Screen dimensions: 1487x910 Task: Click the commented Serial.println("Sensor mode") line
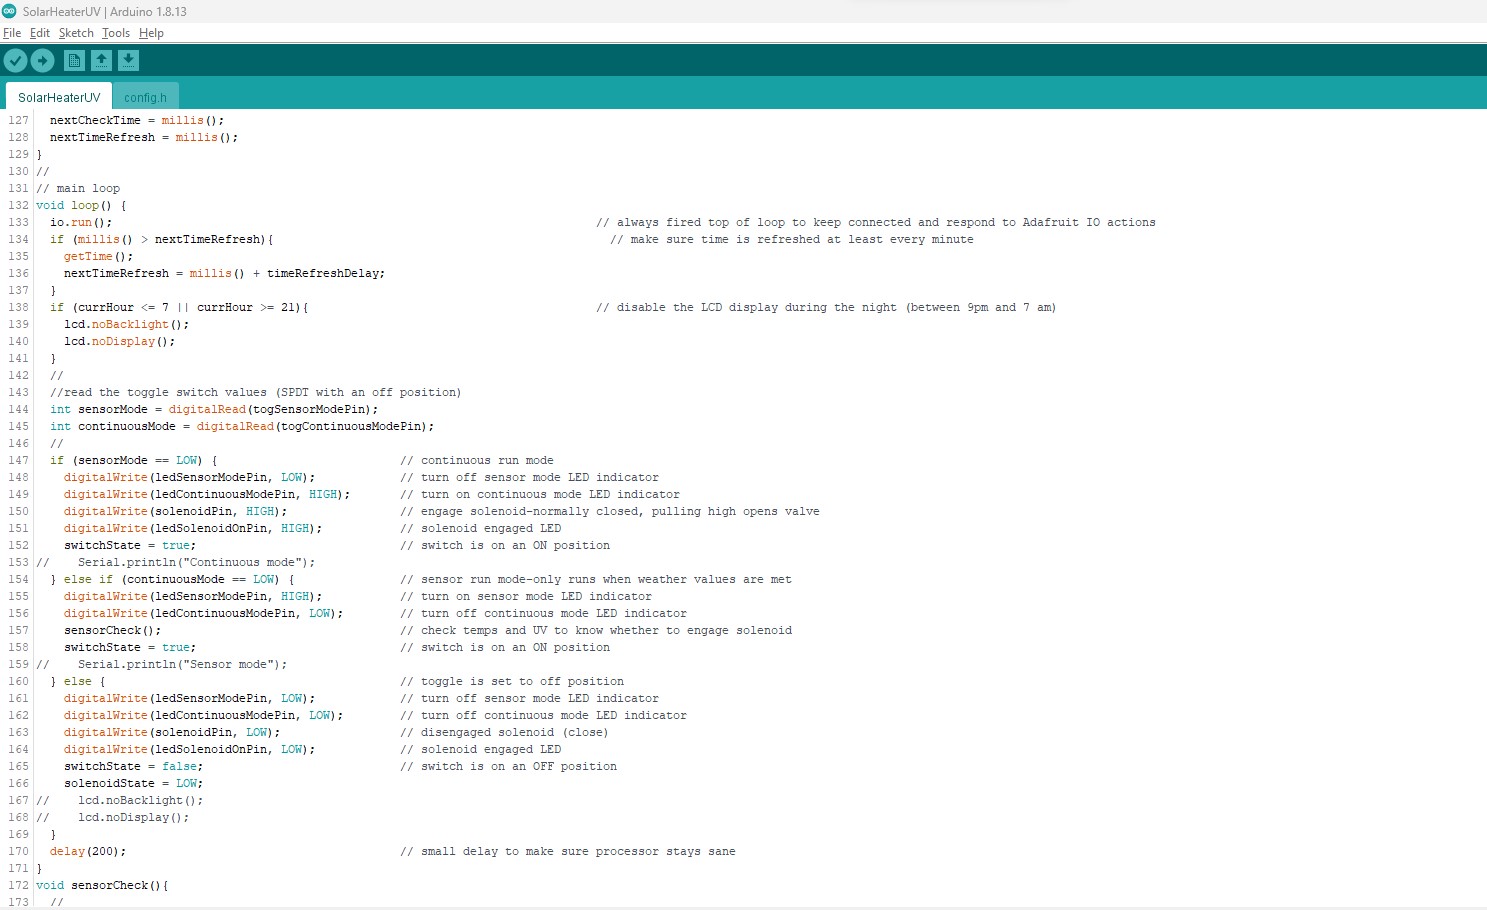182,664
